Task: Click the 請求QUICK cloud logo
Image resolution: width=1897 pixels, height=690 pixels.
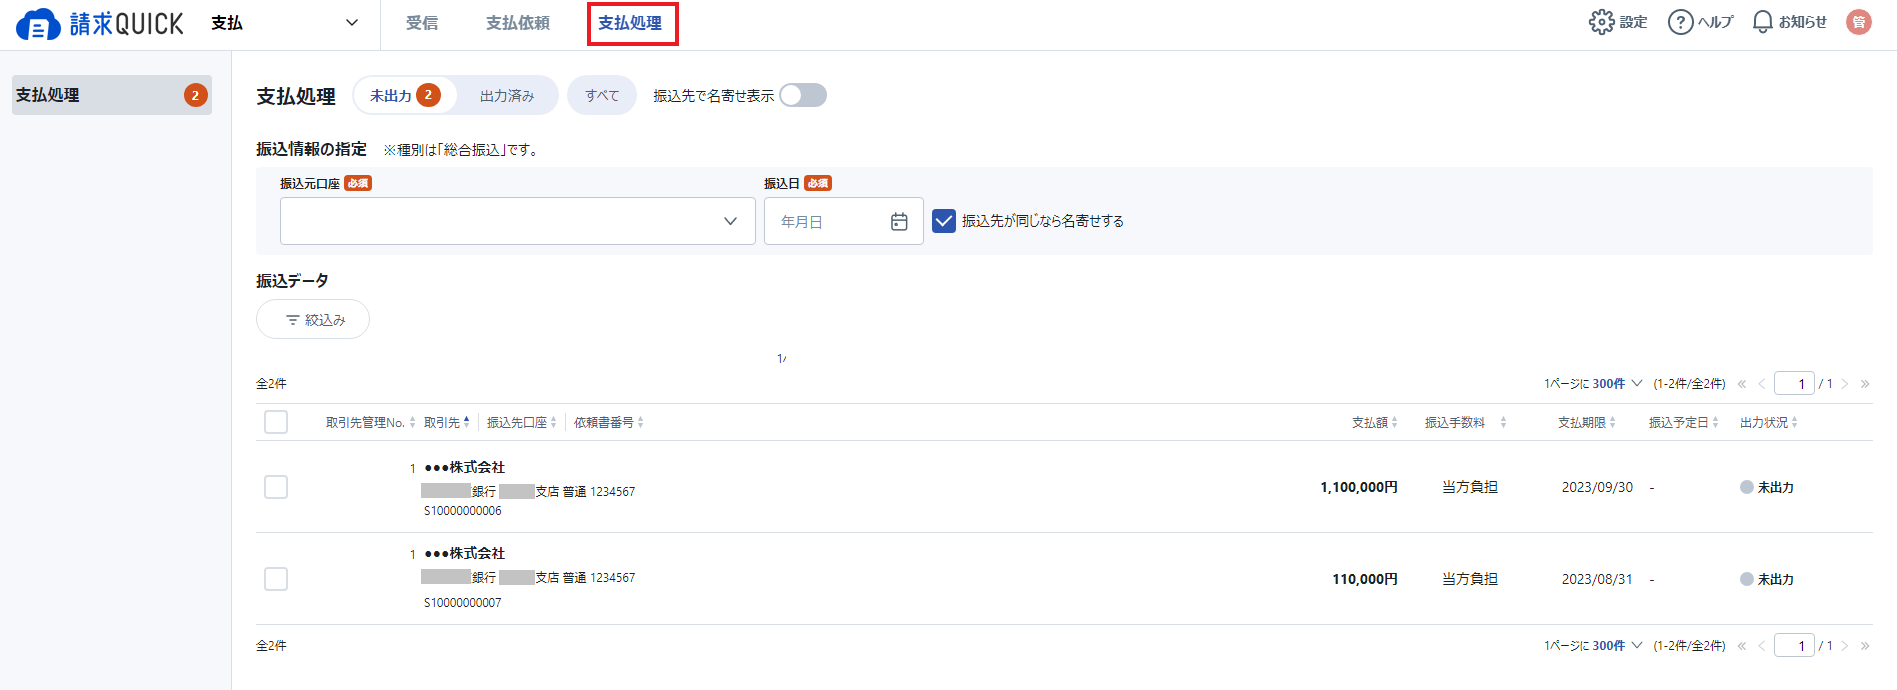Action: click(x=100, y=24)
